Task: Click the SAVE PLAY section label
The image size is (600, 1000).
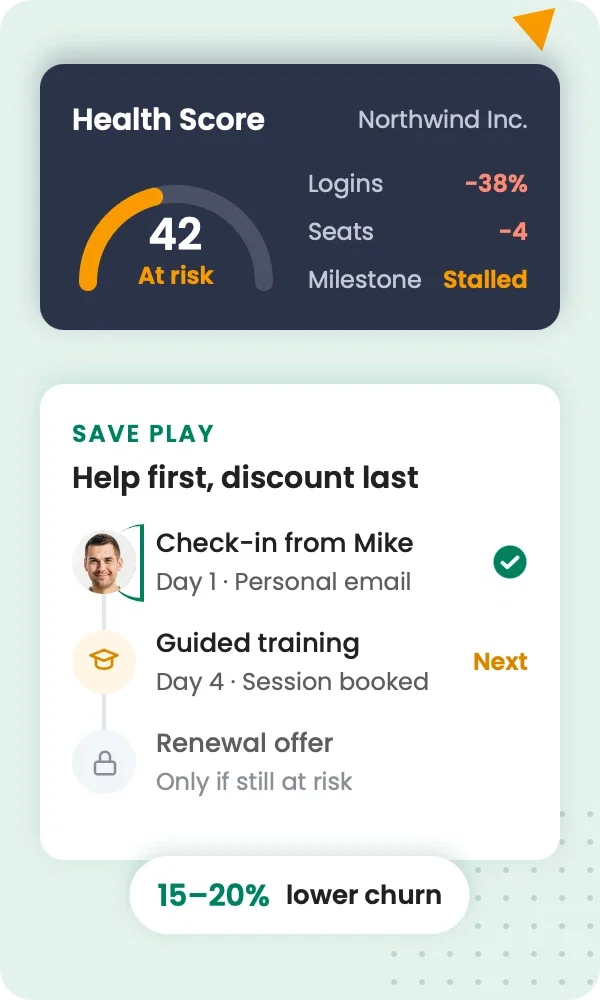Action: tap(143, 434)
